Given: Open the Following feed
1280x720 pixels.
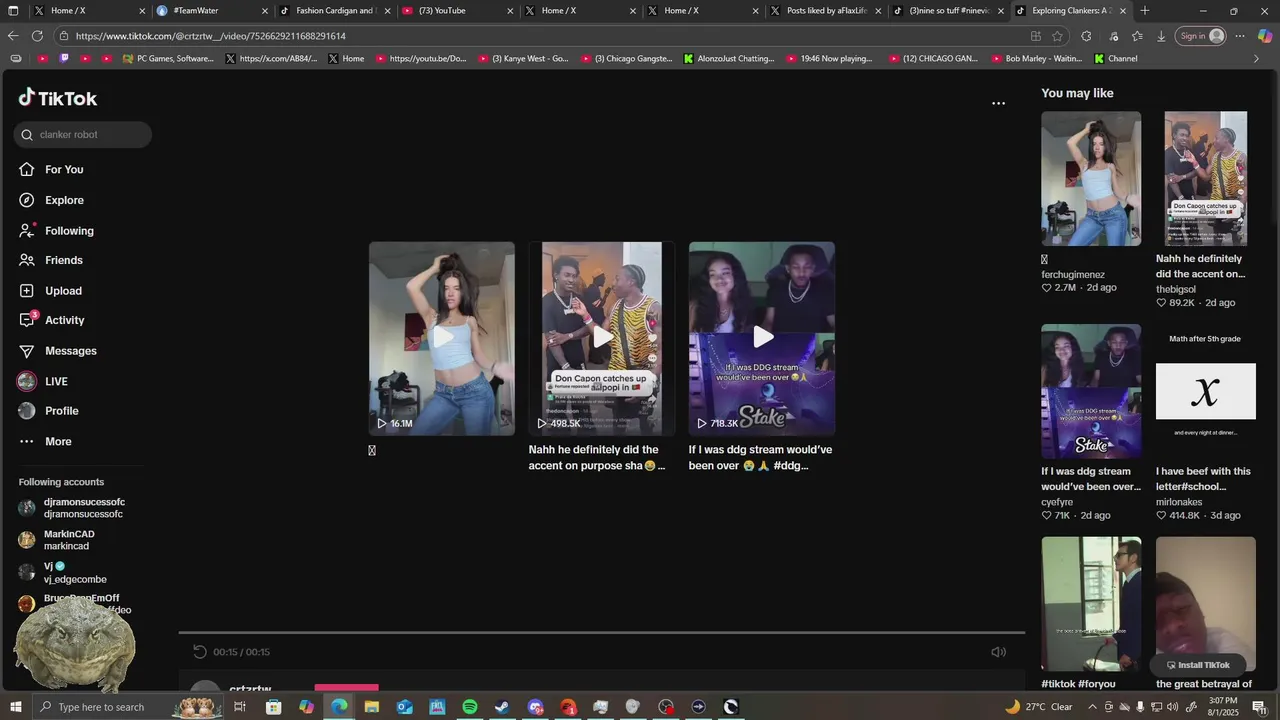Looking at the screenshot, I should [56, 231].
